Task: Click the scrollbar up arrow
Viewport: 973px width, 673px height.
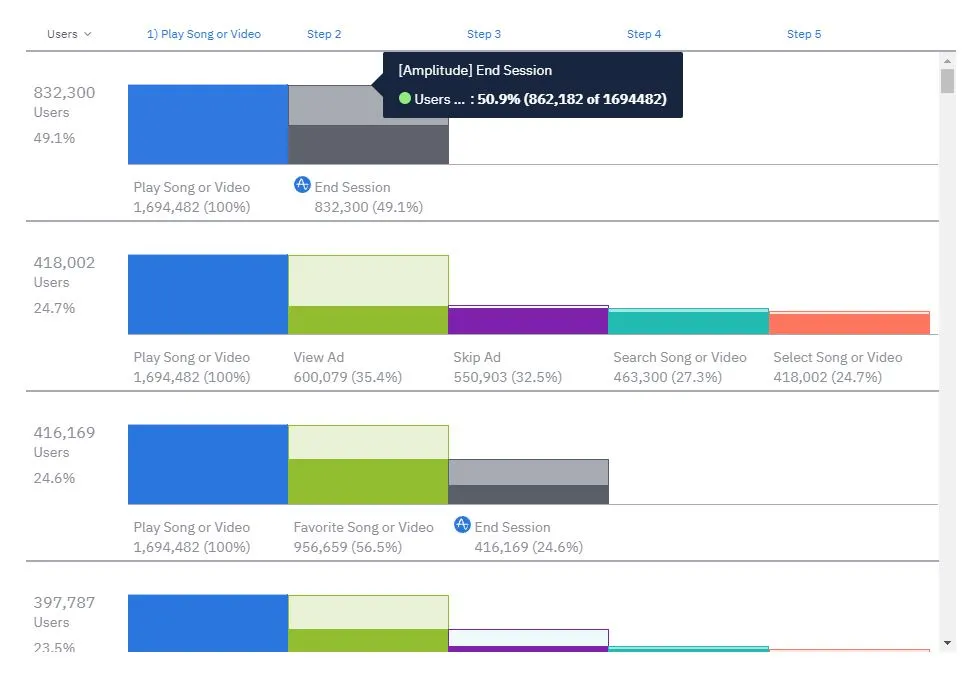Action: tap(947, 61)
